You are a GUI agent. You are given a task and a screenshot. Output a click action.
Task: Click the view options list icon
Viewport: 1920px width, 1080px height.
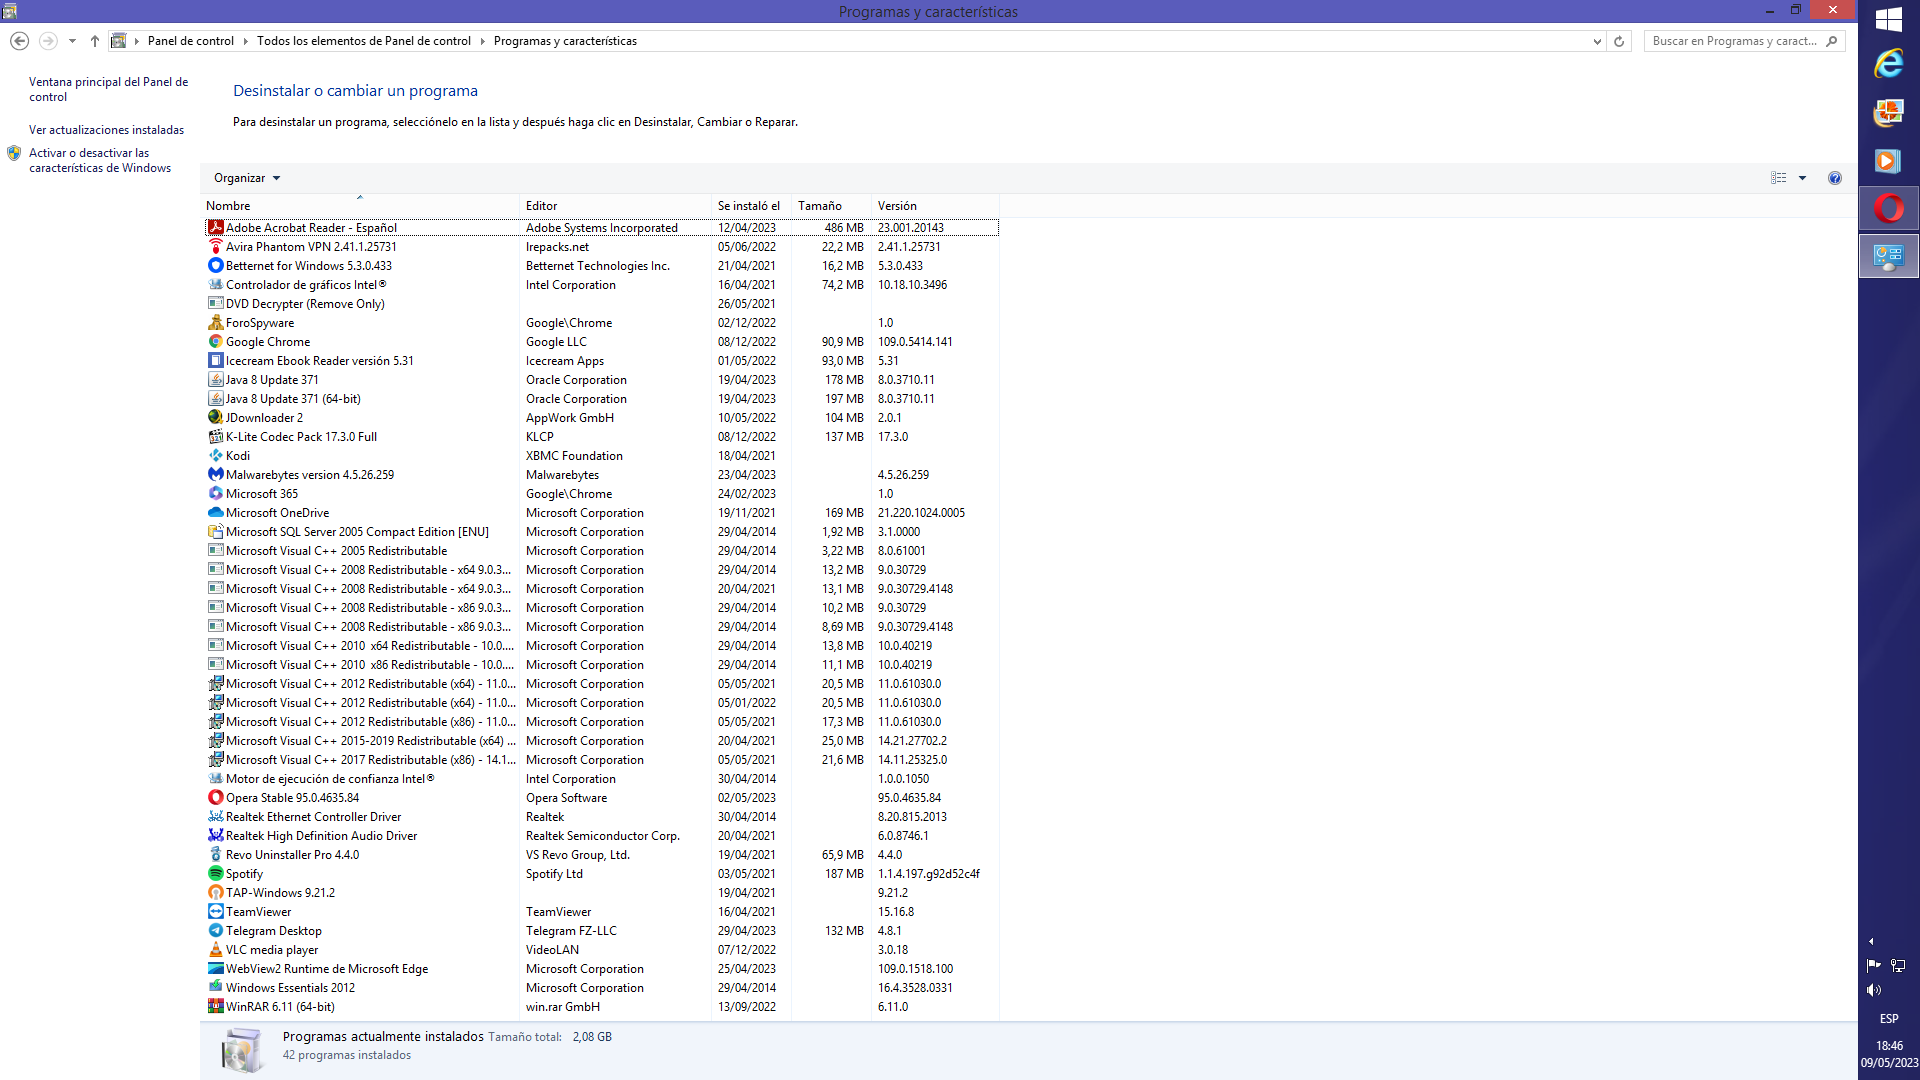click(x=1778, y=178)
